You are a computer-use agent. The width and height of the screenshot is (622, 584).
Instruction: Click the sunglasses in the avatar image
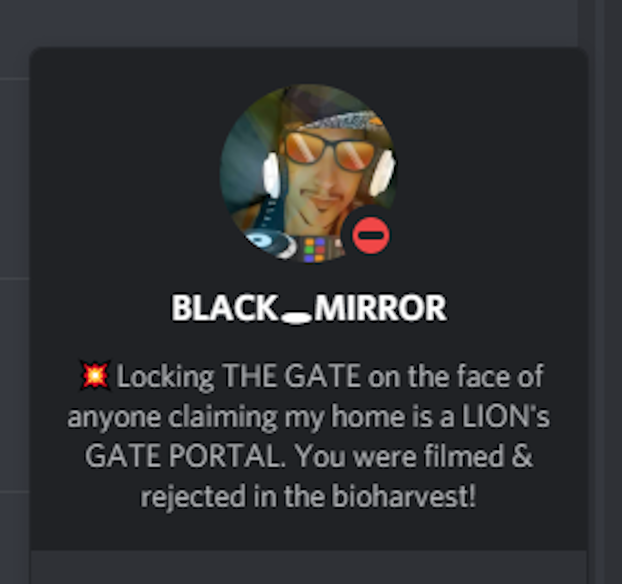pyautogui.click(x=329, y=151)
